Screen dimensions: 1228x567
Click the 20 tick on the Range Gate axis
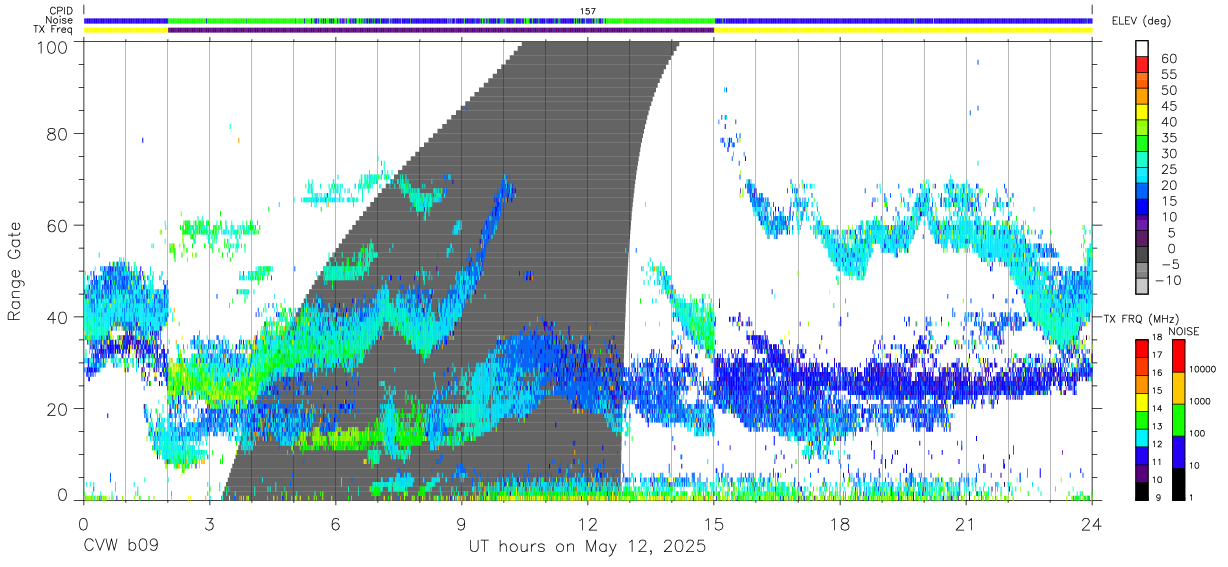point(59,409)
